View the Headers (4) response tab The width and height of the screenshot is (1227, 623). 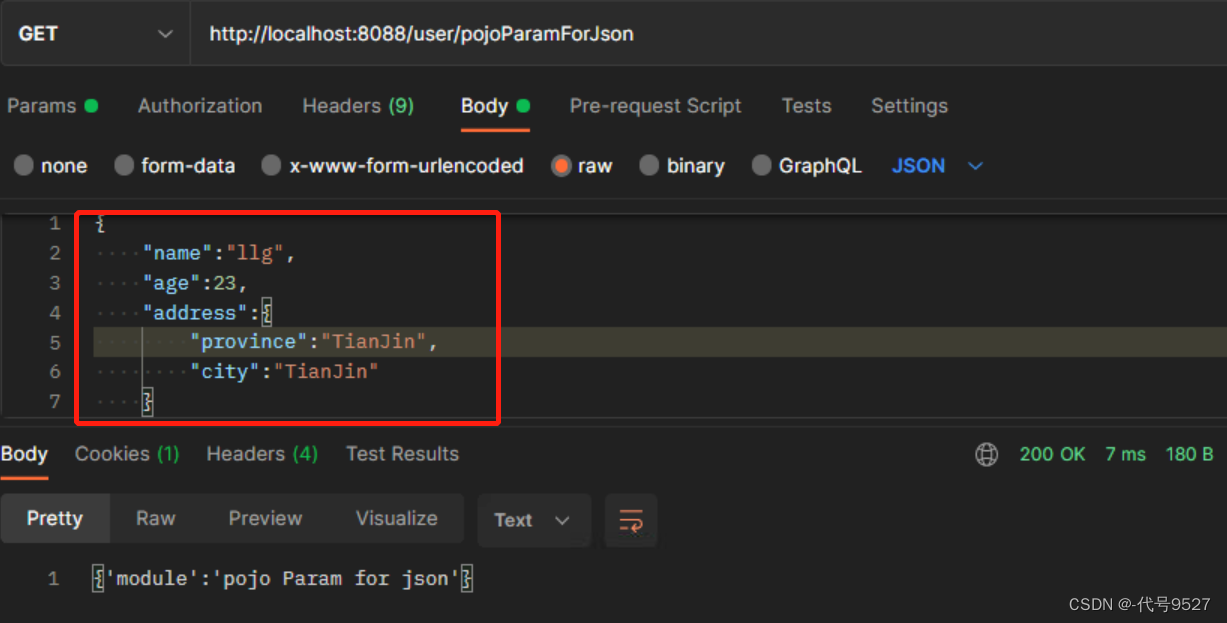[262, 454]
